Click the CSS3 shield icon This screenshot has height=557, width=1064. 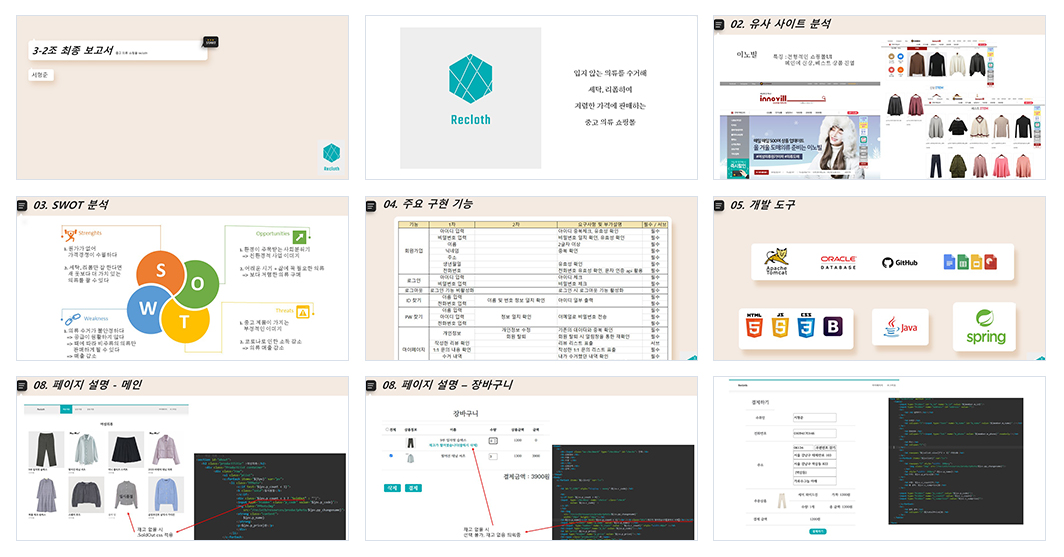click(x=805, y=326)
